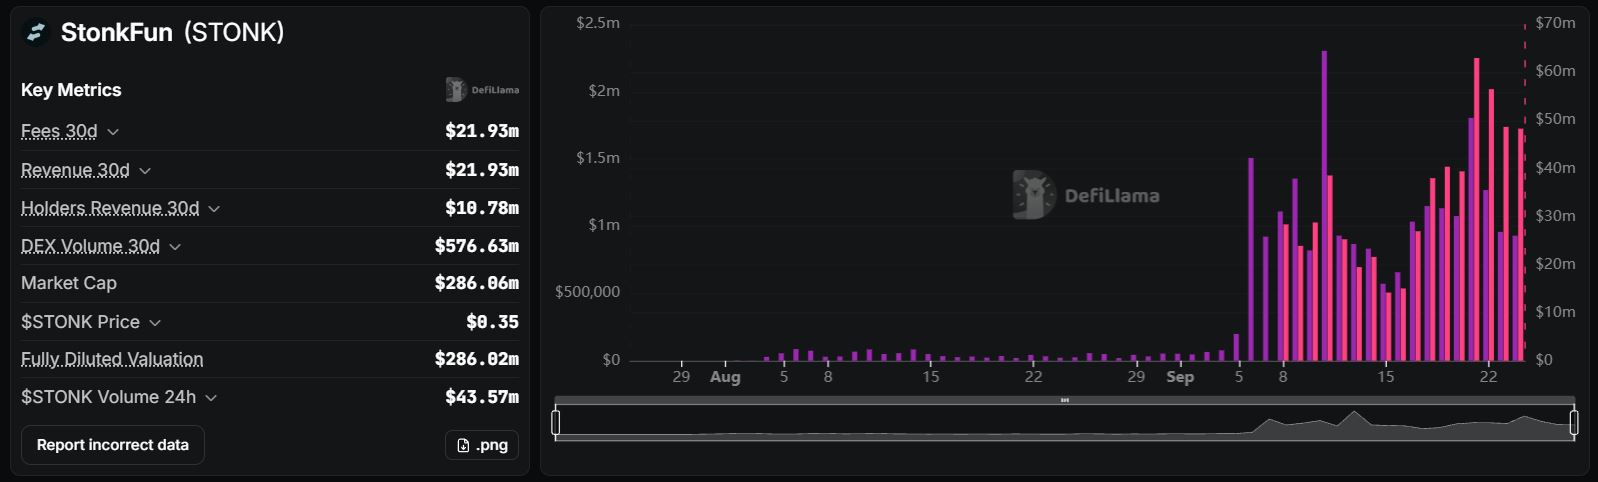Screen dimensions: 1598x482
Task: Download chart via the .png button
Action: 482,445
